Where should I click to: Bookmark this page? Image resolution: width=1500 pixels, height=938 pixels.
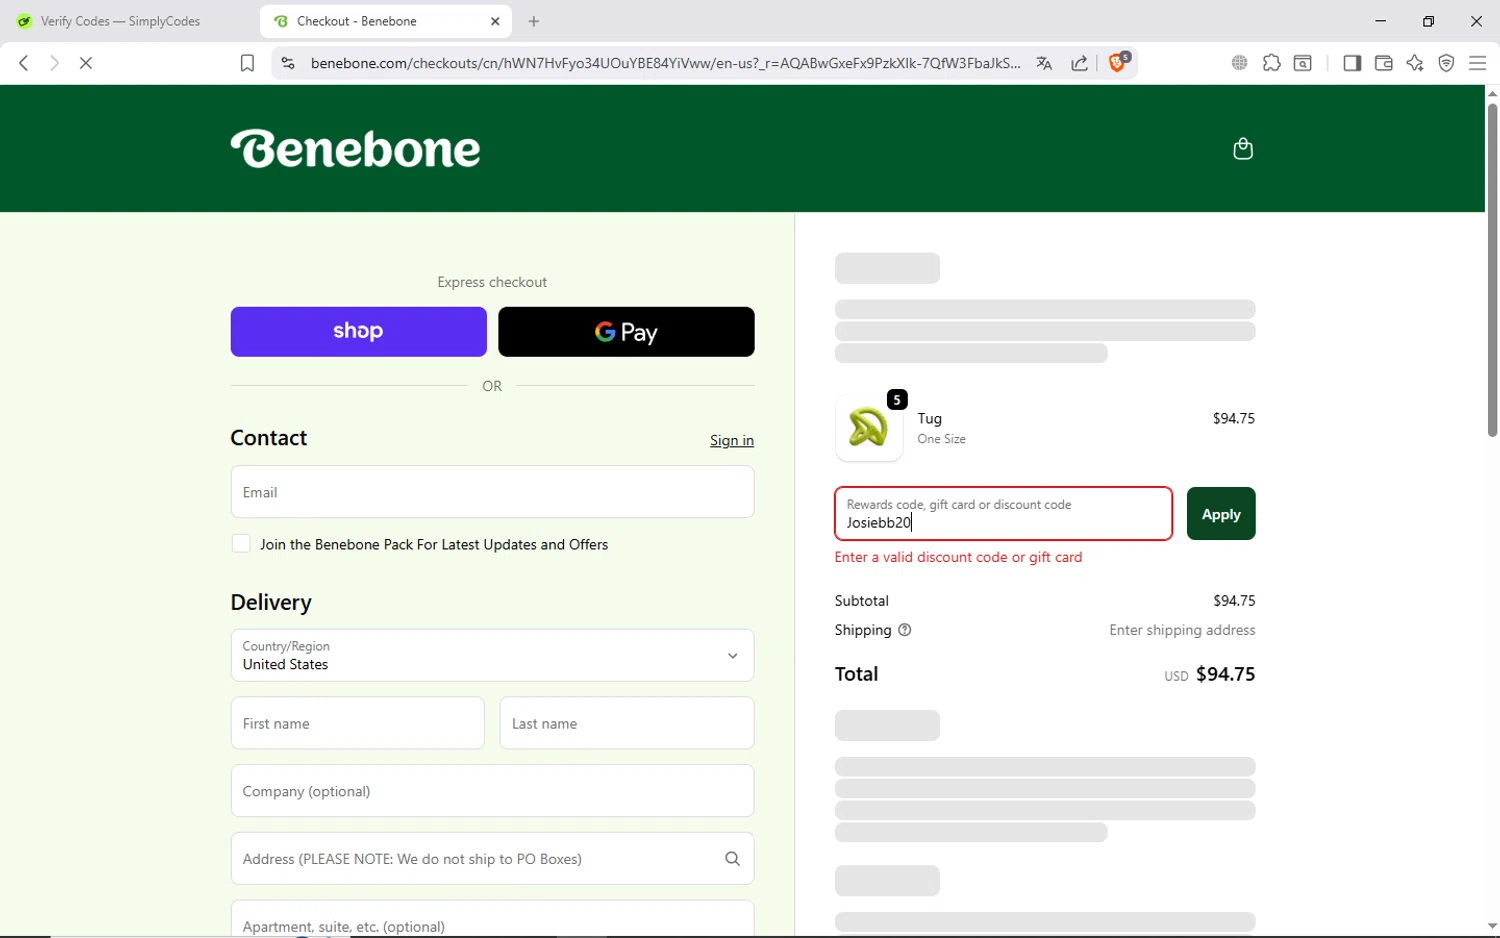247,63
